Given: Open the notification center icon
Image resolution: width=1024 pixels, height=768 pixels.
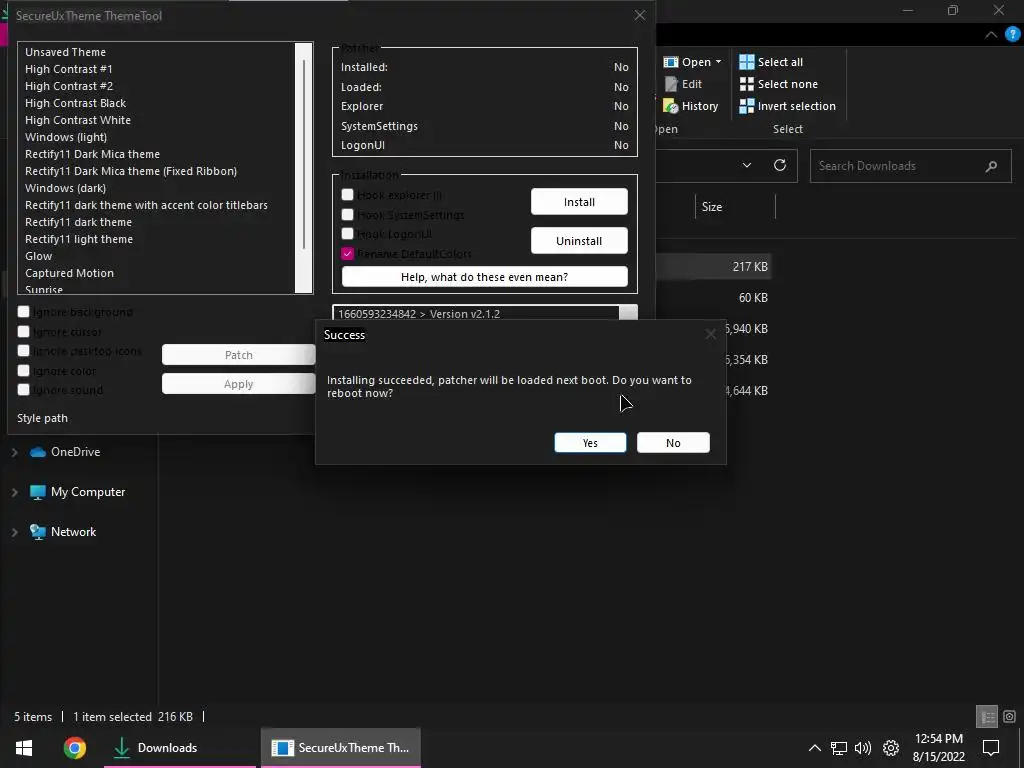Looking at the screenshot, I should pyautogui.click(x=991, y=748).
